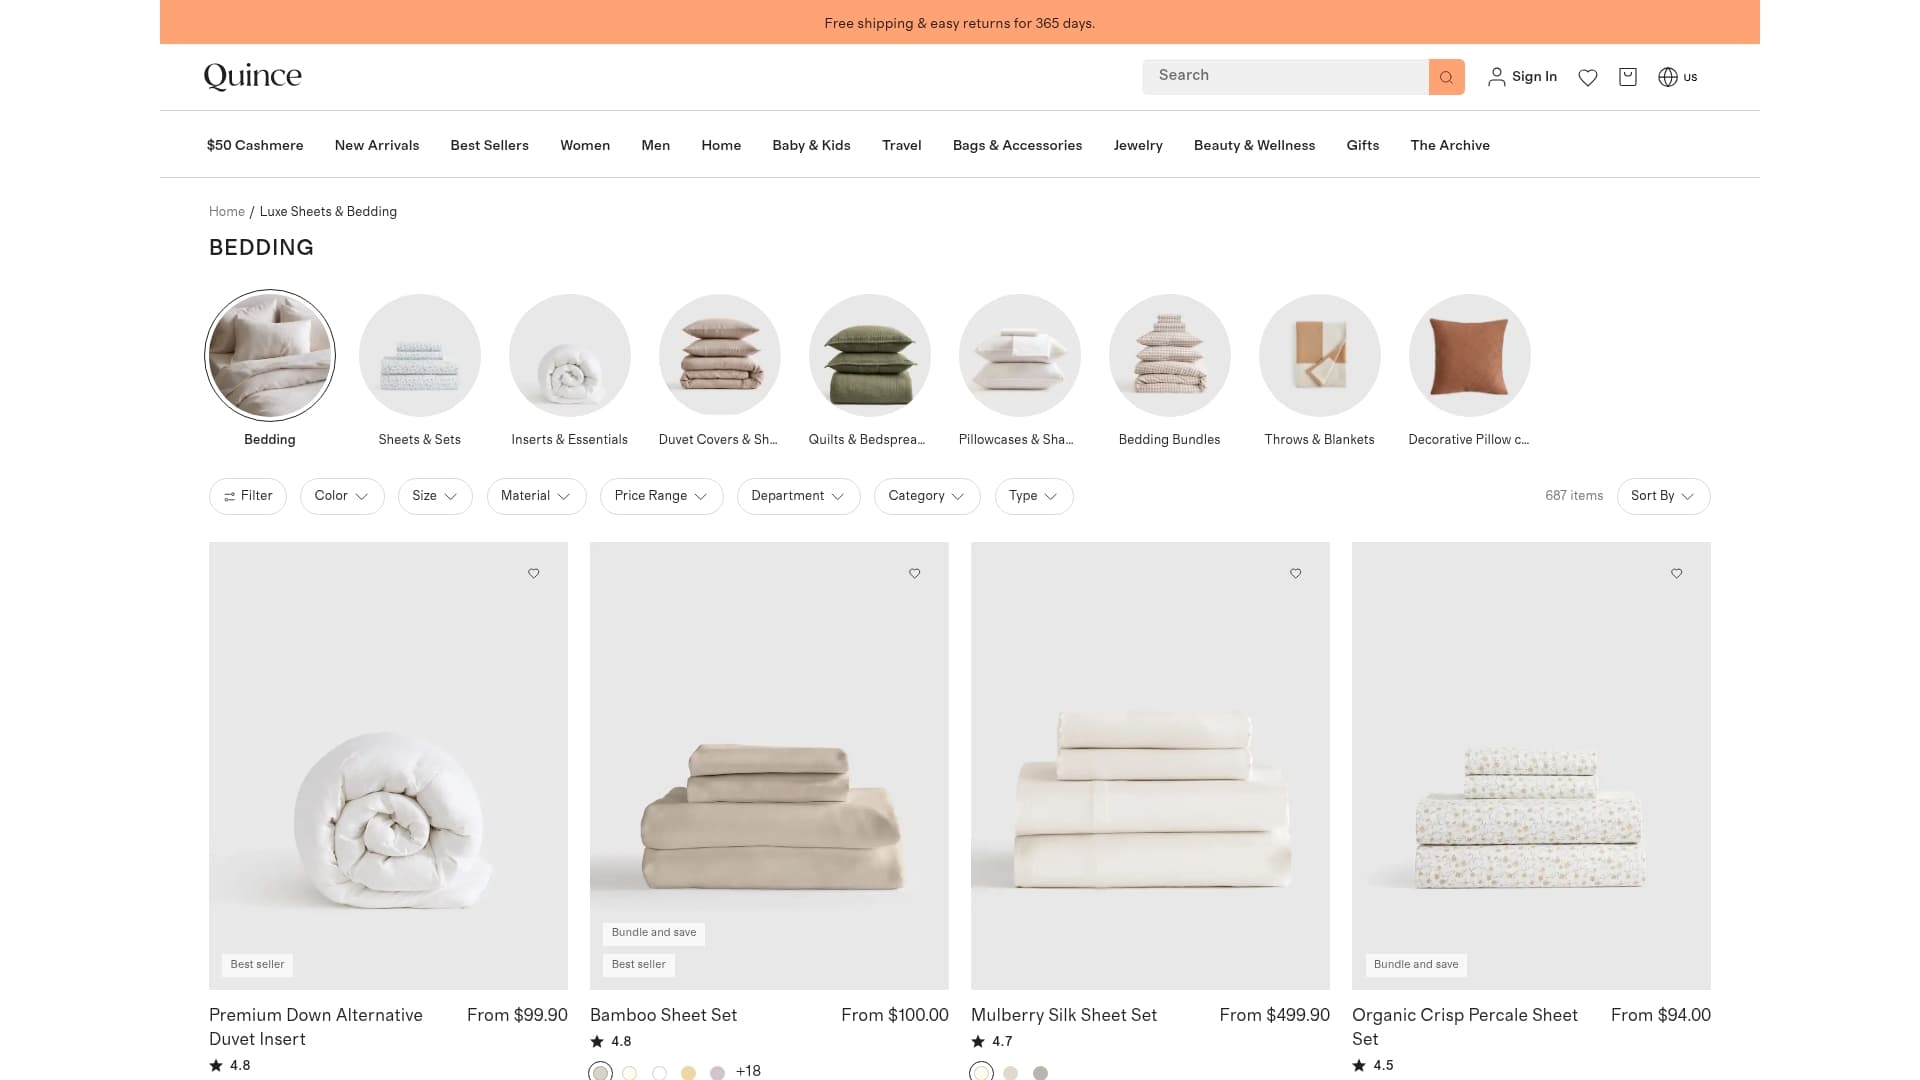Select the Duvet Covers category circle
The height and width of the screenshot is (1080, 1920).
(720, 355)
